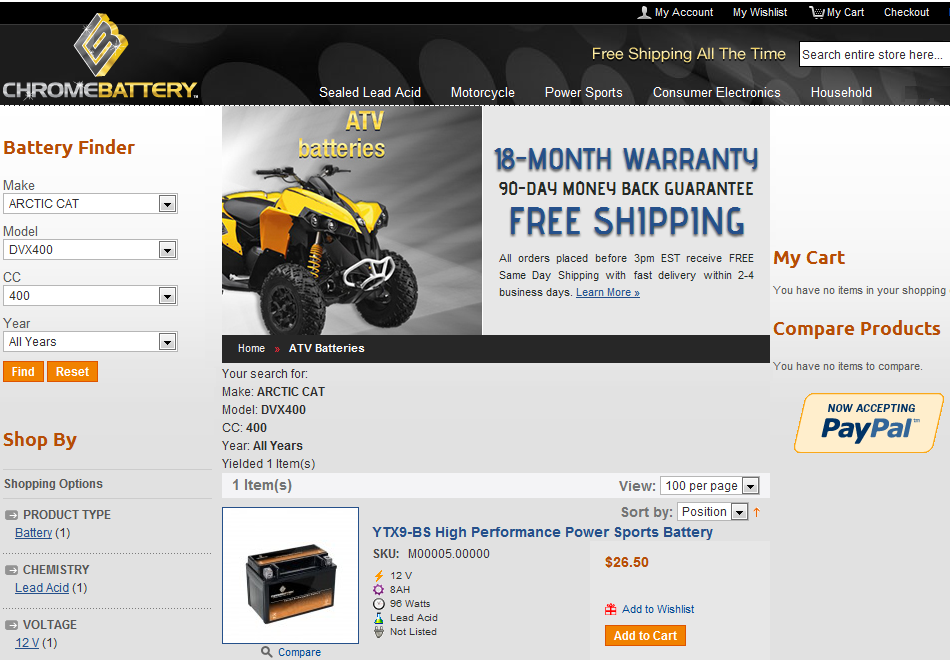
Task: Click the ChromeBattery logo
Action: pos(101,57)
